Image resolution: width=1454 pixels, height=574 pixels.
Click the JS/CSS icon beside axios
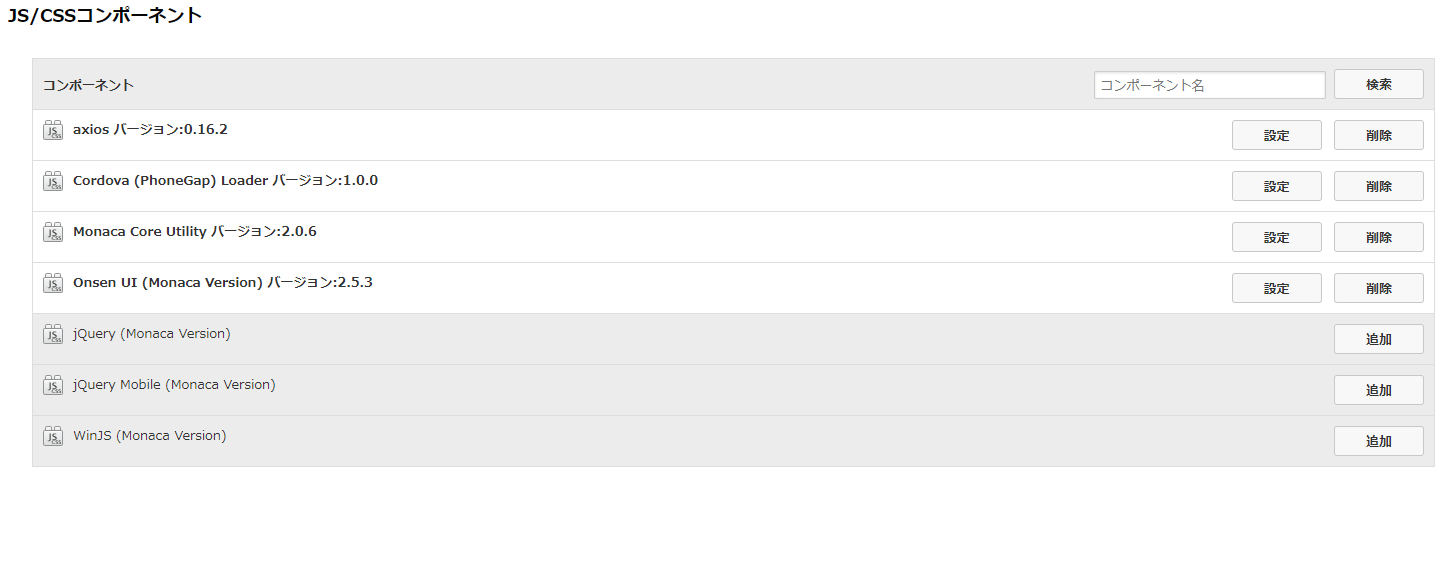pos(53,130)
